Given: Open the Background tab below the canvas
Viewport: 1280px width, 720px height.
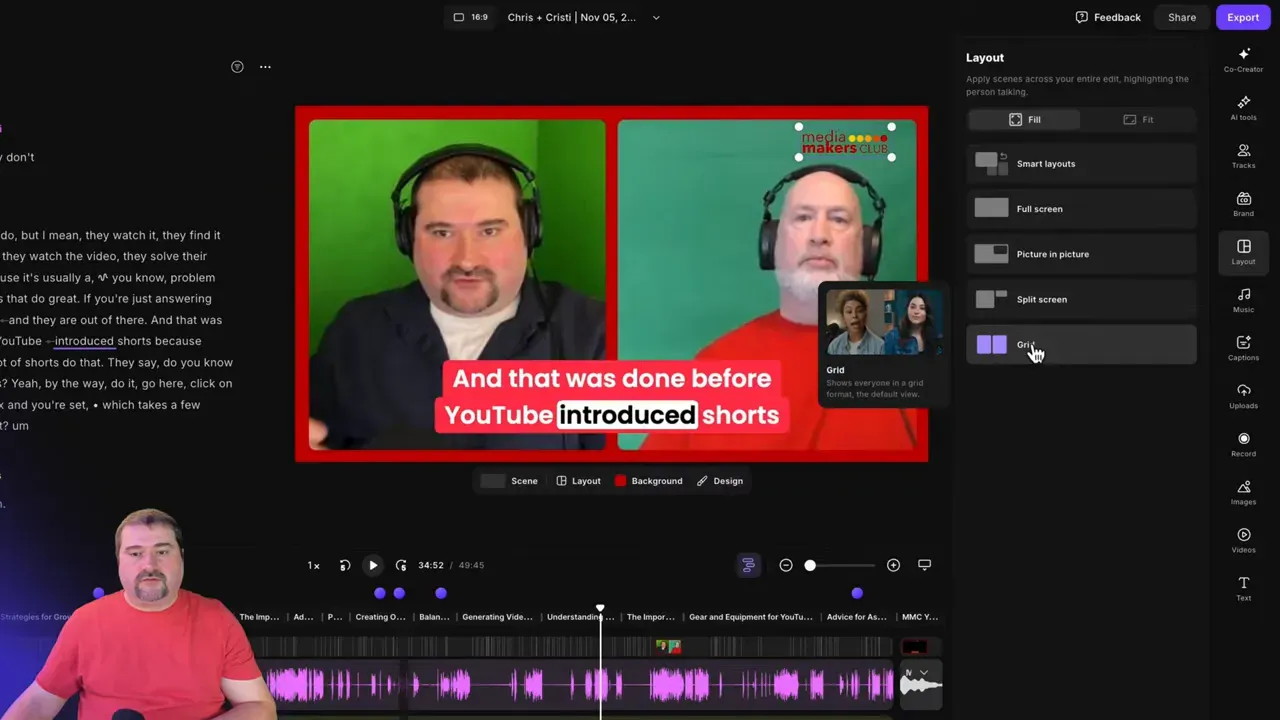Looking at the screenshot, I should click(650, 481).
